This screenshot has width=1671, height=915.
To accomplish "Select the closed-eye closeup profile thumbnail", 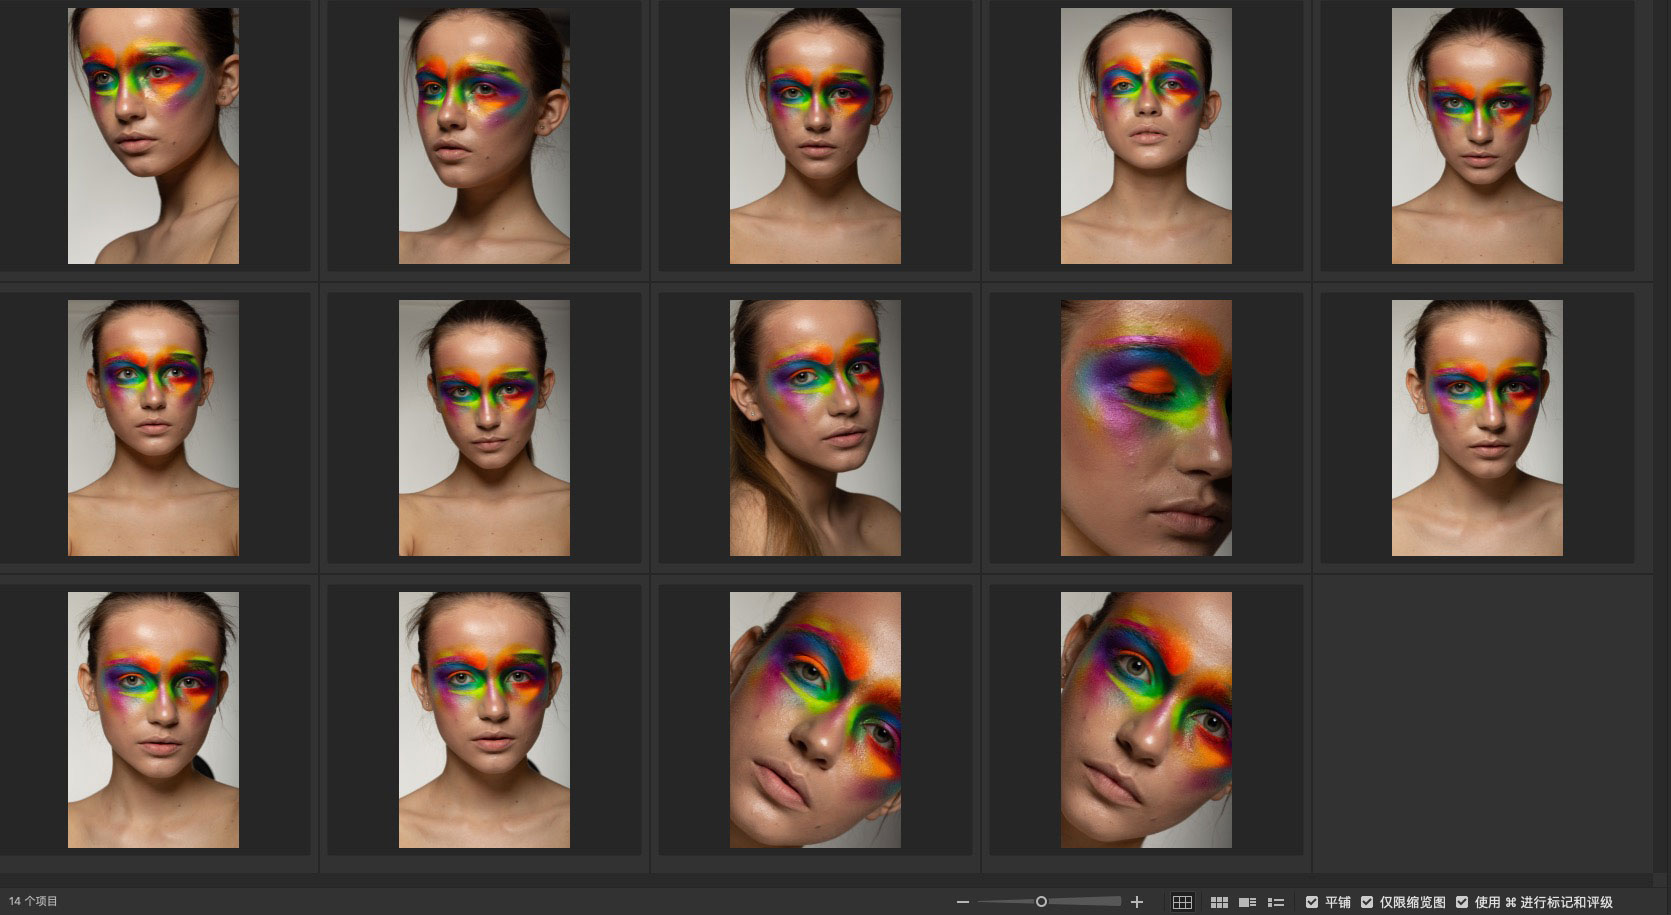I will click(1146, 428).
